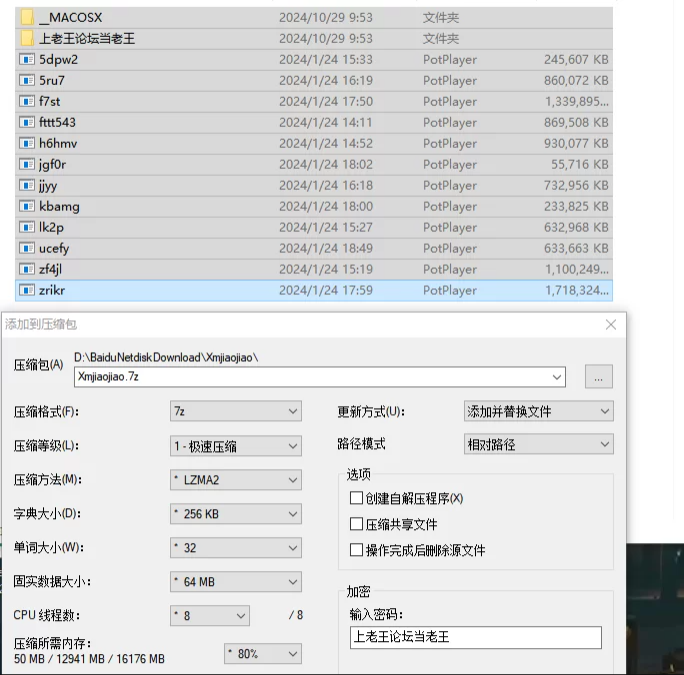Click the date 2024/1/24 18:49
This screenshot has width=684, height=675.
click(x=326, y=248)
